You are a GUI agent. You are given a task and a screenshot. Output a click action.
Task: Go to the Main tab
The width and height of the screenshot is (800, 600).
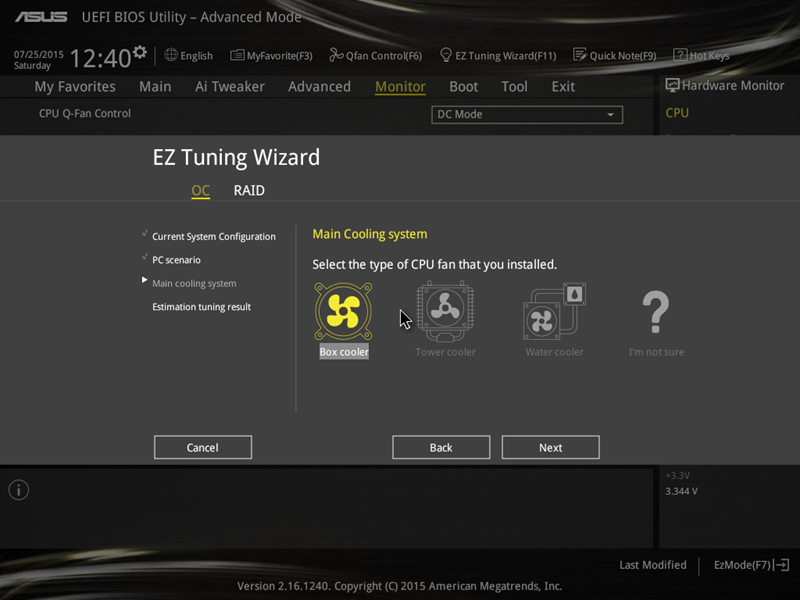pyautogui.click(x=155, y=87)
